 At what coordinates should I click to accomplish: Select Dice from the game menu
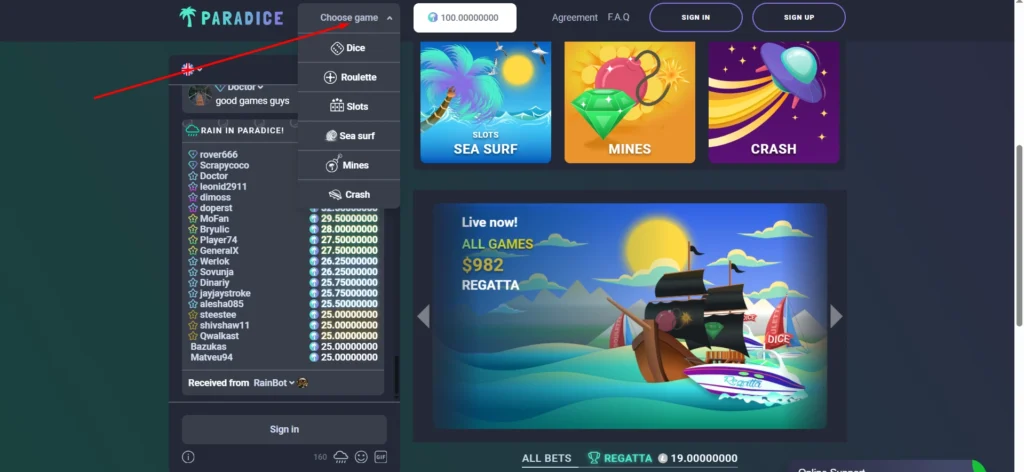pos(348,48)
